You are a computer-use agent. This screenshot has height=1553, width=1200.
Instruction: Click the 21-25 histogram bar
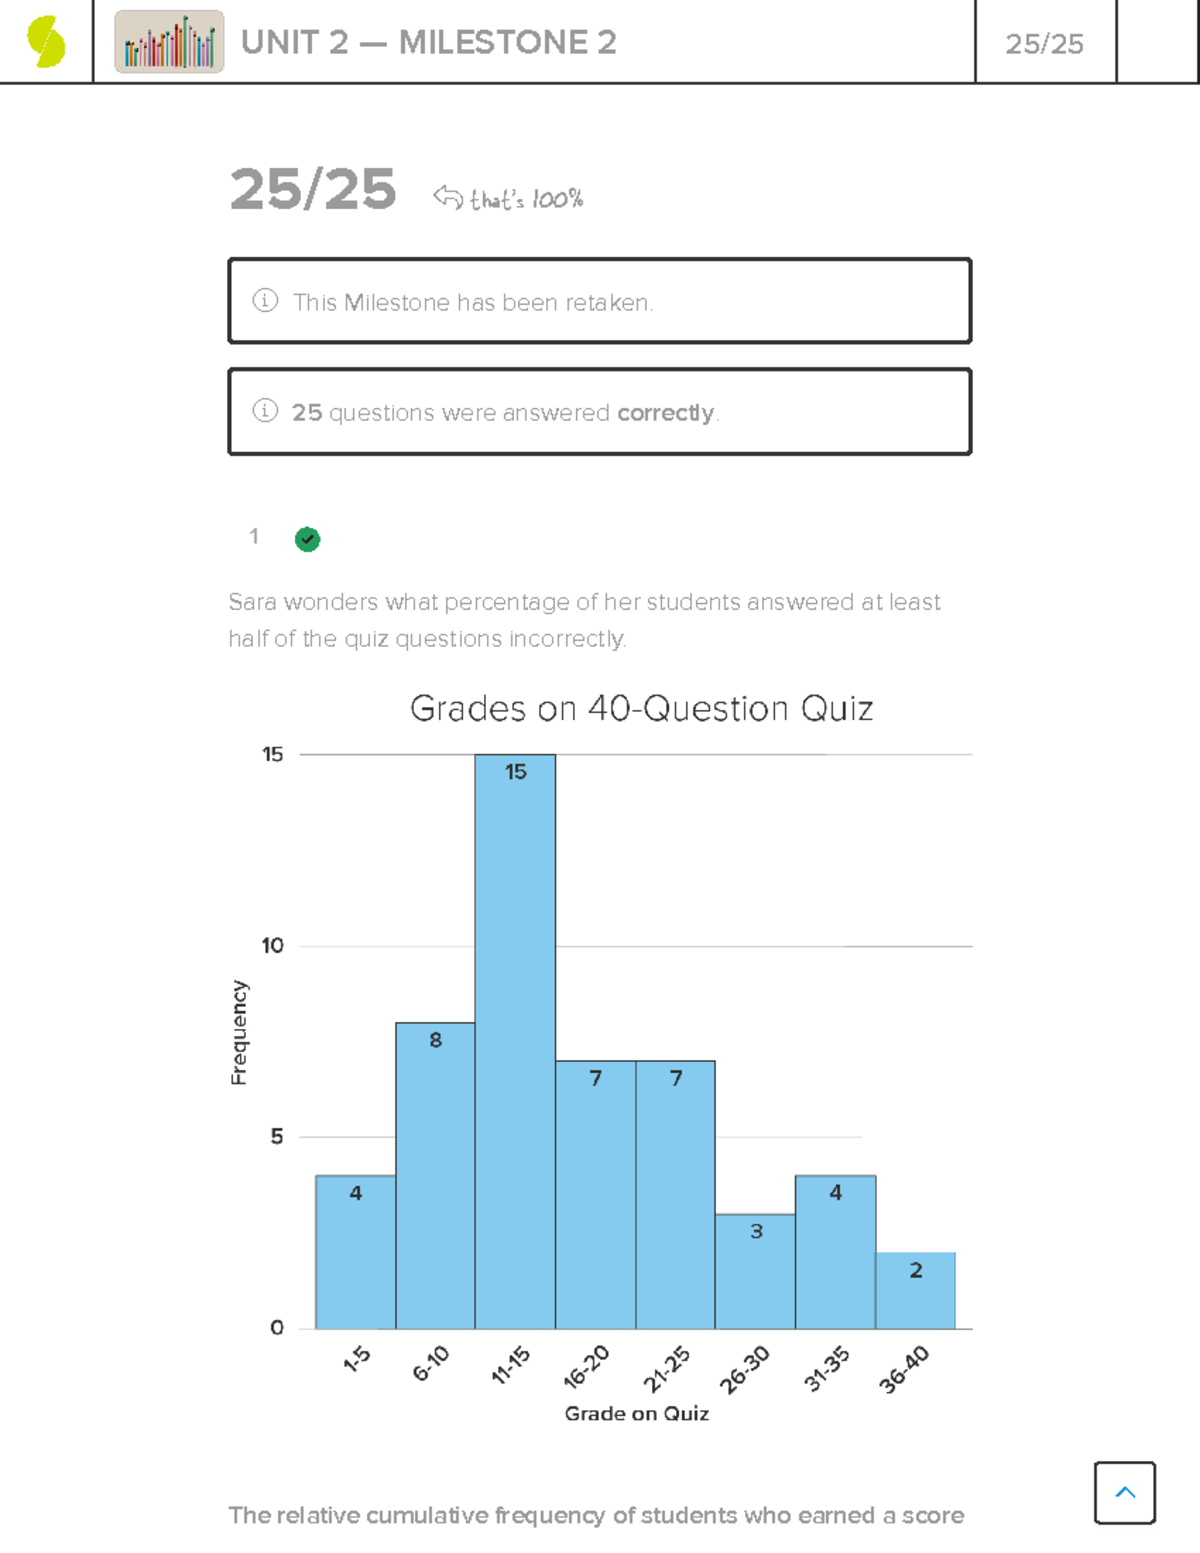(675, 1195)
